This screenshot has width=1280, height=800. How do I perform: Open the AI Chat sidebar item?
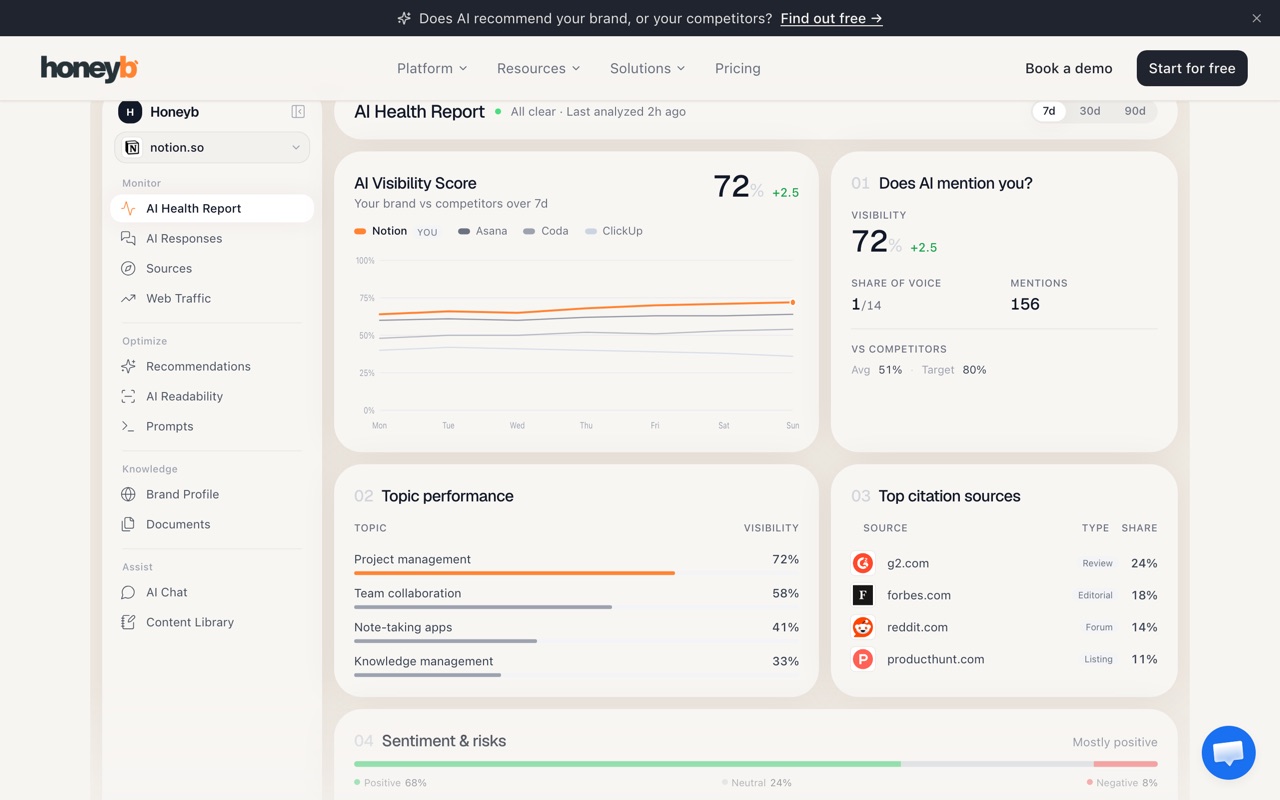[x=212, y=593]
